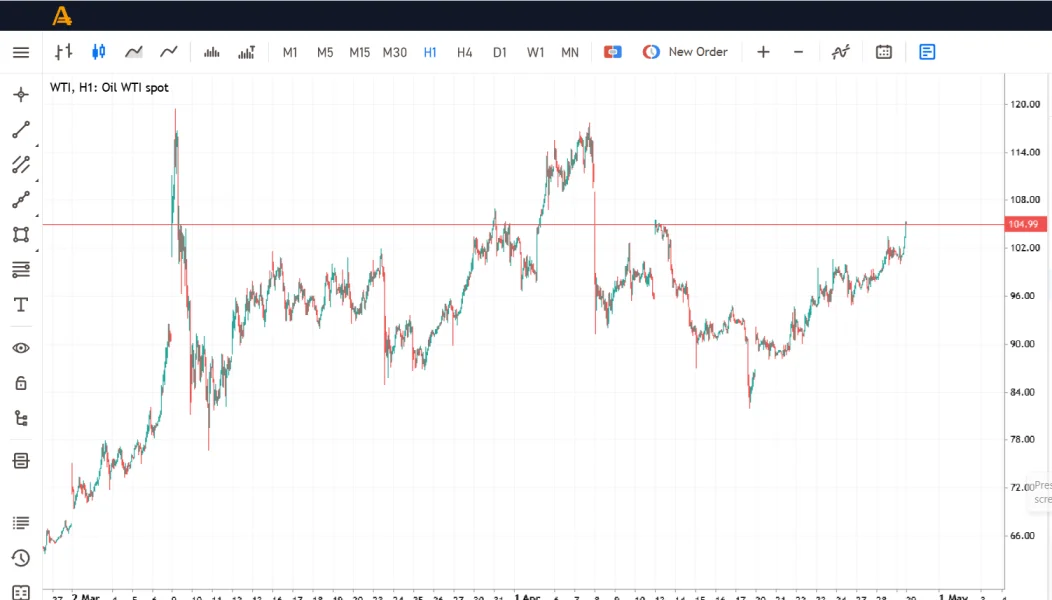Open the New Order dialog
The image size is (1052, 600).
coord(685,52)
